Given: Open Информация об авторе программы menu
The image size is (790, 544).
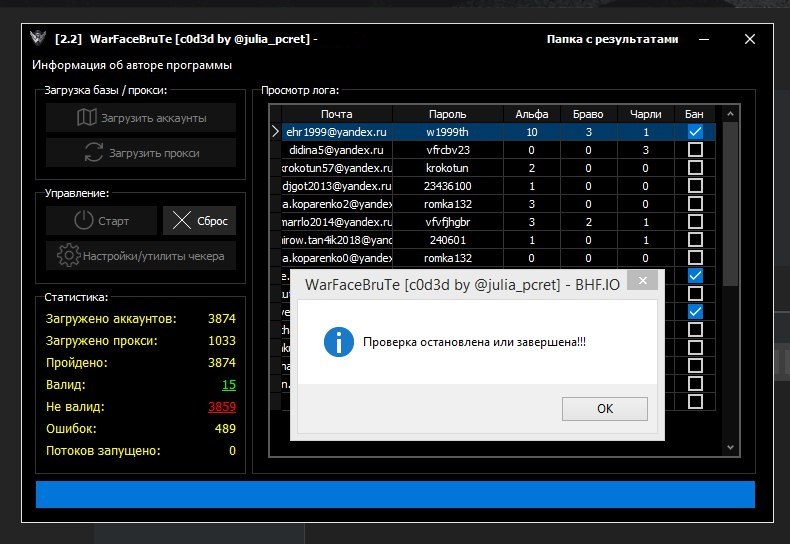Looking at the screenshot, I should (x=132, y=65).
